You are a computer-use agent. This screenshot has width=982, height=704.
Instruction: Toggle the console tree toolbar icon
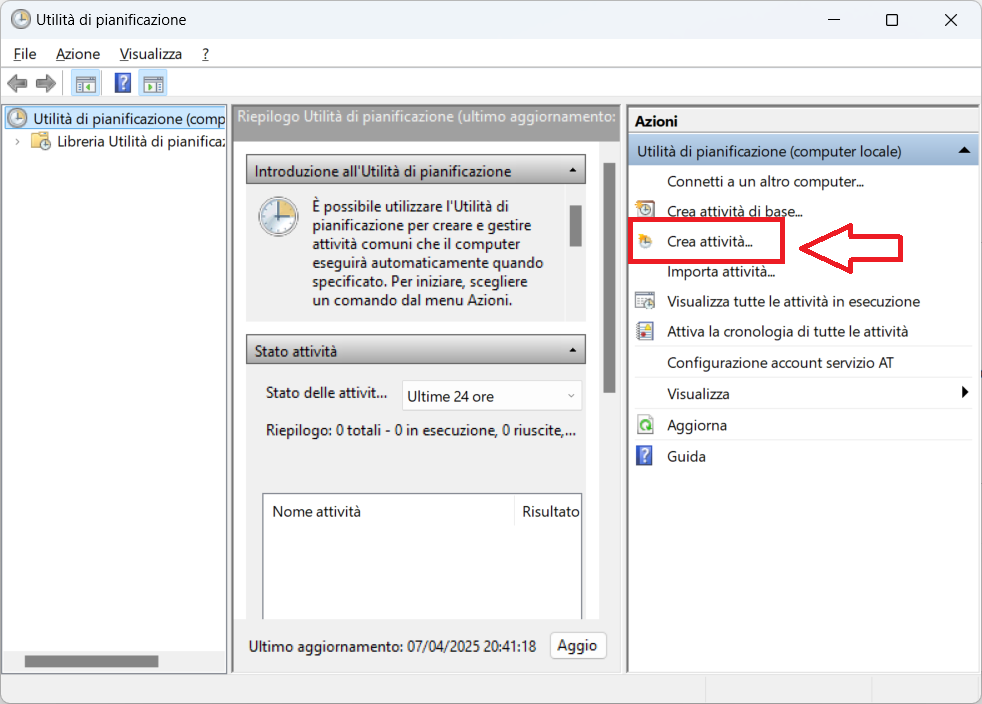click(x=86, y=83)
